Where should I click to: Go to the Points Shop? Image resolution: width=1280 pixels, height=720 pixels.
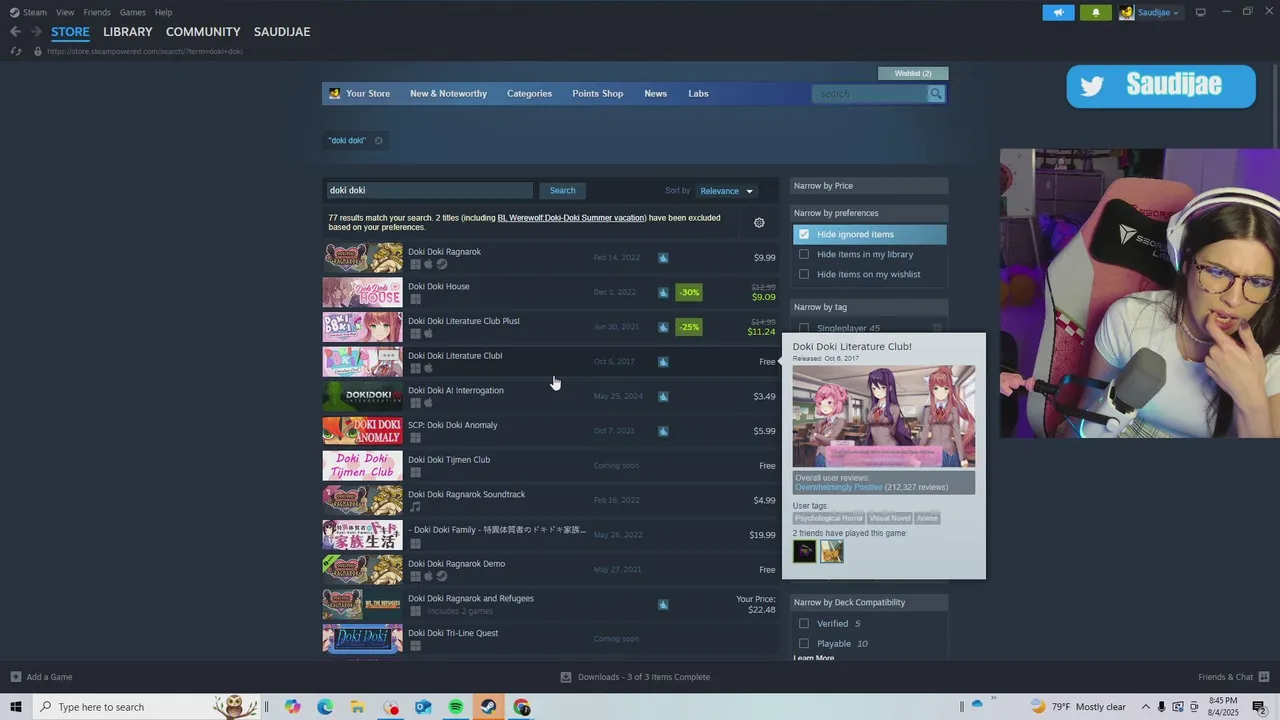(x=597, y=94)
